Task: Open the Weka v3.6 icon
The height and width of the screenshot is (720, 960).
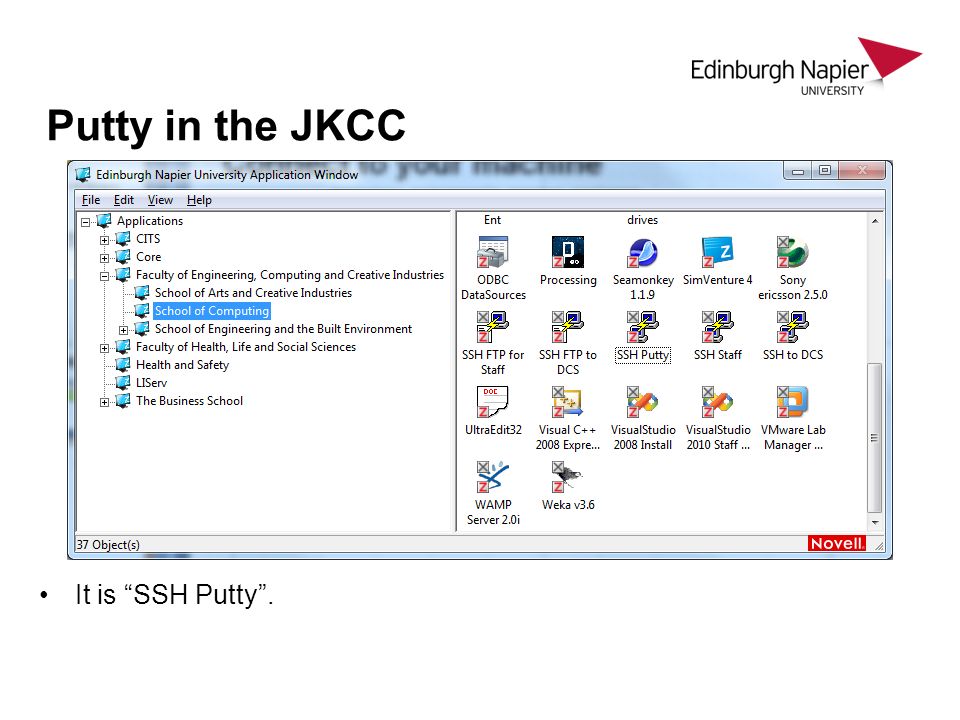Action: (x=568, y=477)
